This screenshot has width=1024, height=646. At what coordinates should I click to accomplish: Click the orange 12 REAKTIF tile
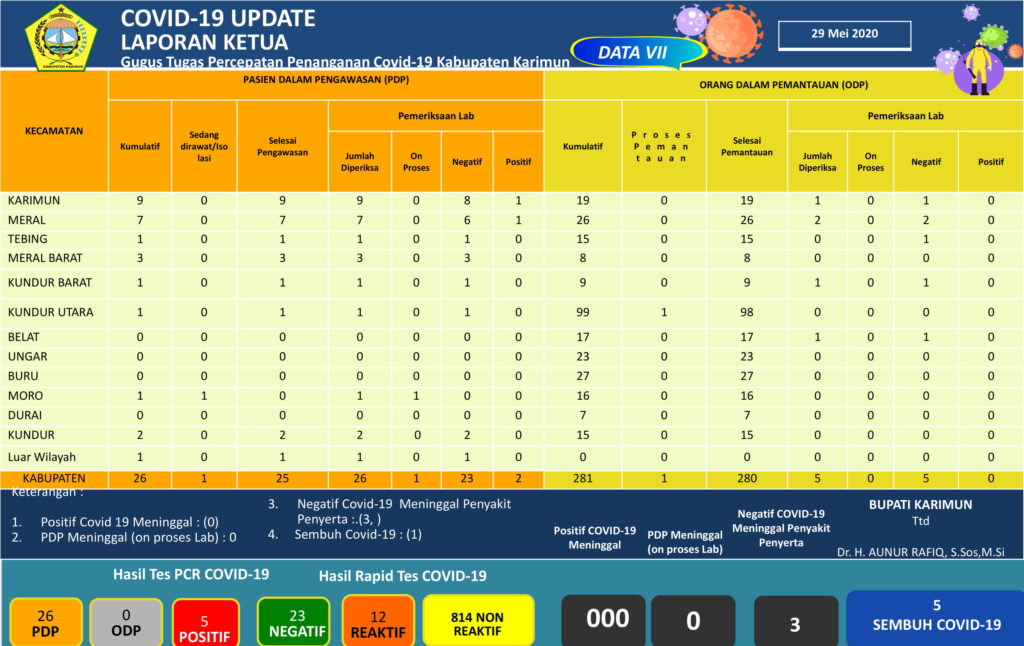377,622
